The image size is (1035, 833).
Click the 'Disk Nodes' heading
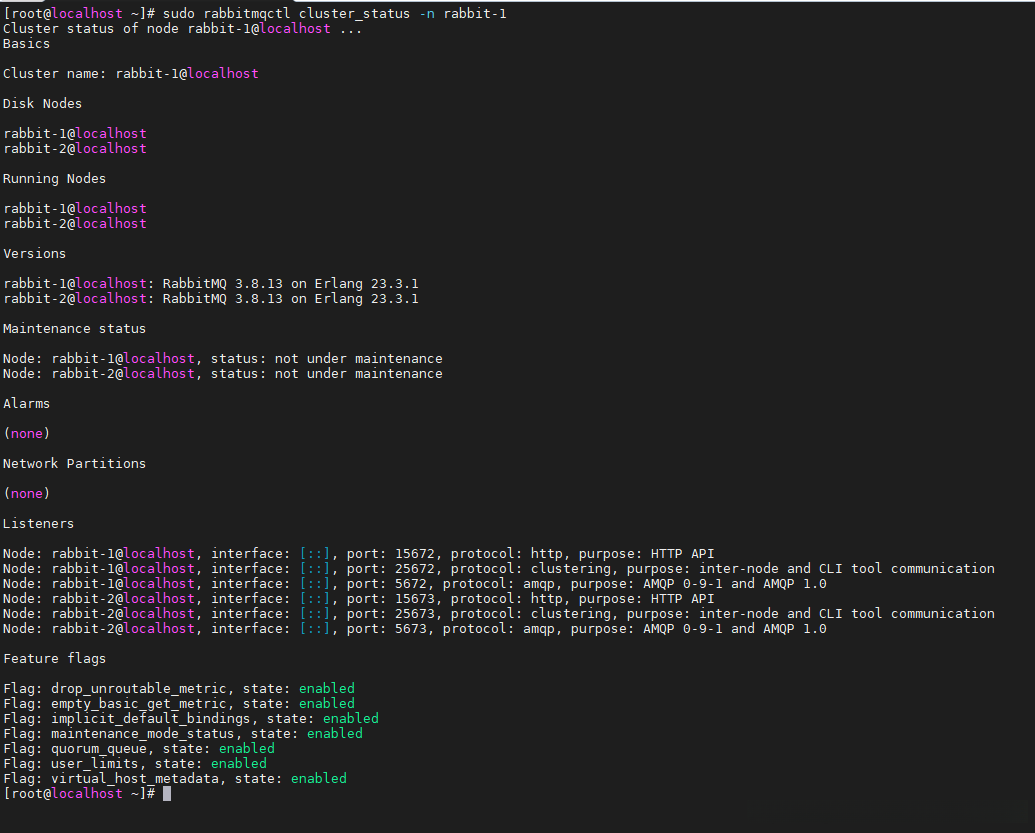tap(42, 104)
